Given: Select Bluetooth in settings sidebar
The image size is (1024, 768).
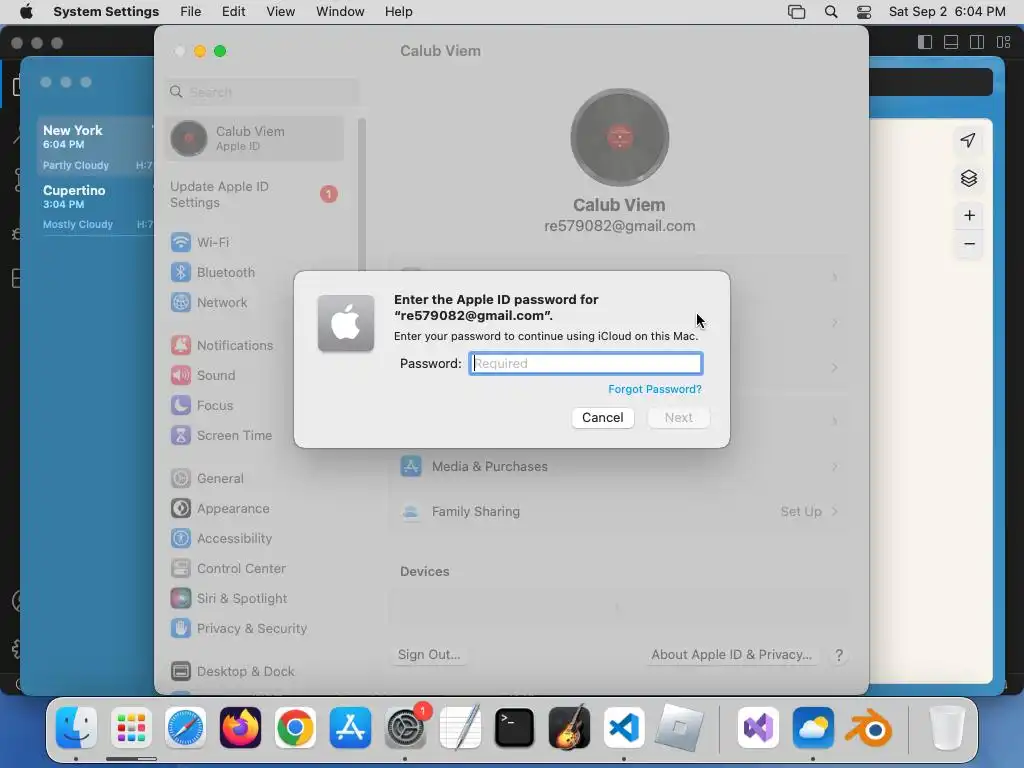Looking at the screenshot, I should point(254,272).
